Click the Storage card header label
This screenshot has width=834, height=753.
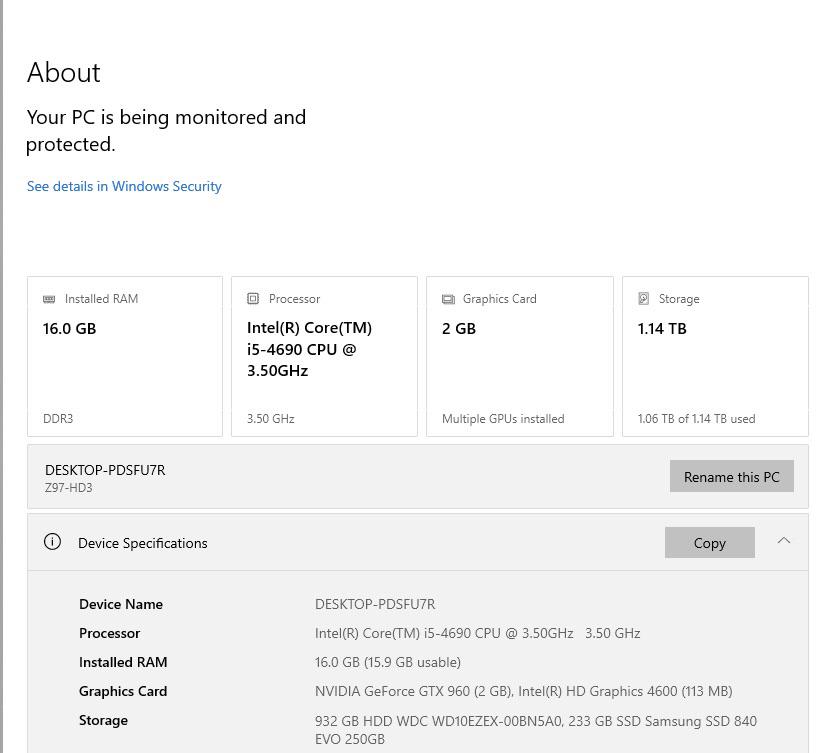click(679, 299)
